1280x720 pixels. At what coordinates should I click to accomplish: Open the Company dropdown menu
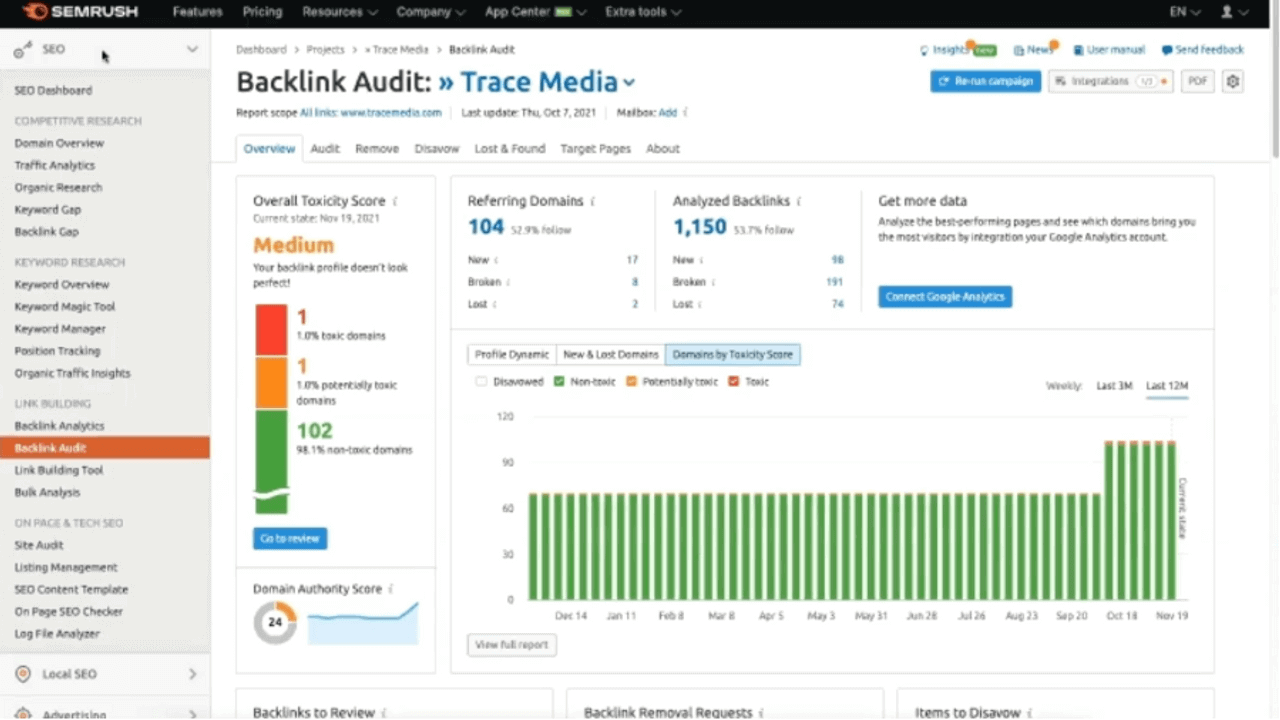pos(430,12)
